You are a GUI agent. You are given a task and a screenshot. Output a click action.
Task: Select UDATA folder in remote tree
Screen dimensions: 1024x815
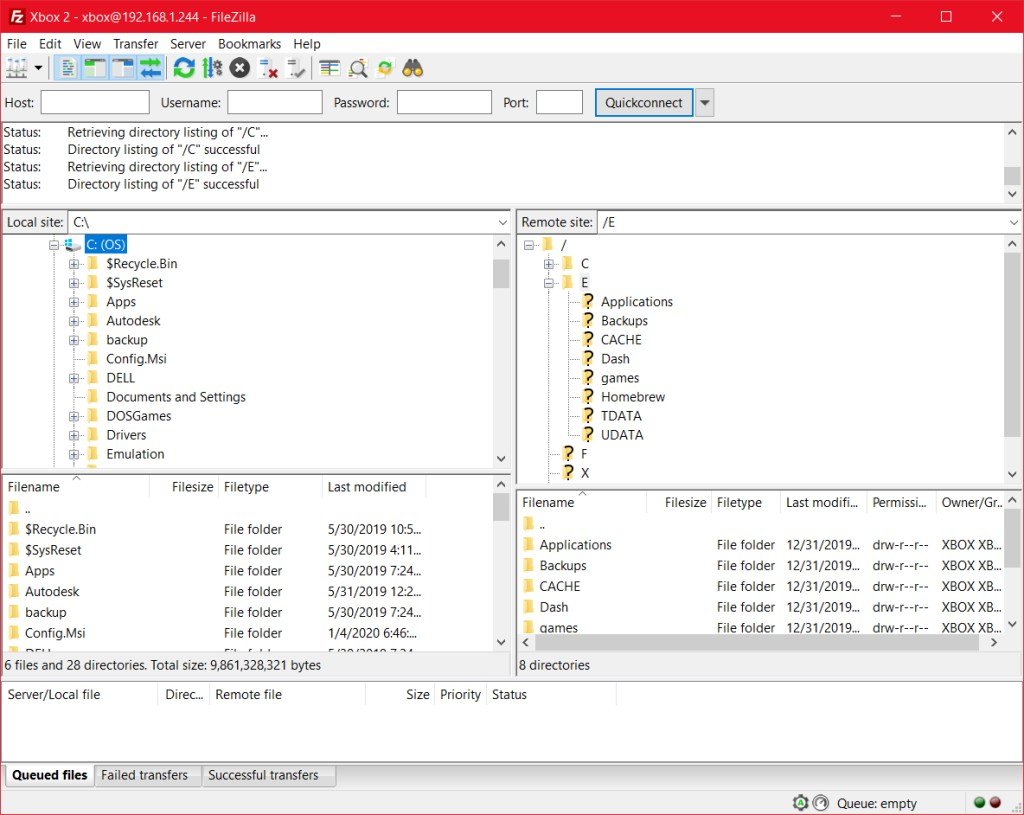(622, 435)
